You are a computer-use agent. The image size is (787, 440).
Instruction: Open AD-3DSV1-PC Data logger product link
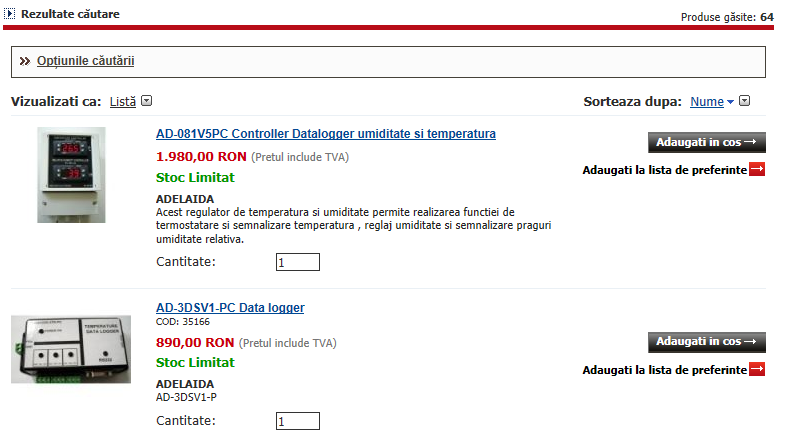[x=230, y=308]
